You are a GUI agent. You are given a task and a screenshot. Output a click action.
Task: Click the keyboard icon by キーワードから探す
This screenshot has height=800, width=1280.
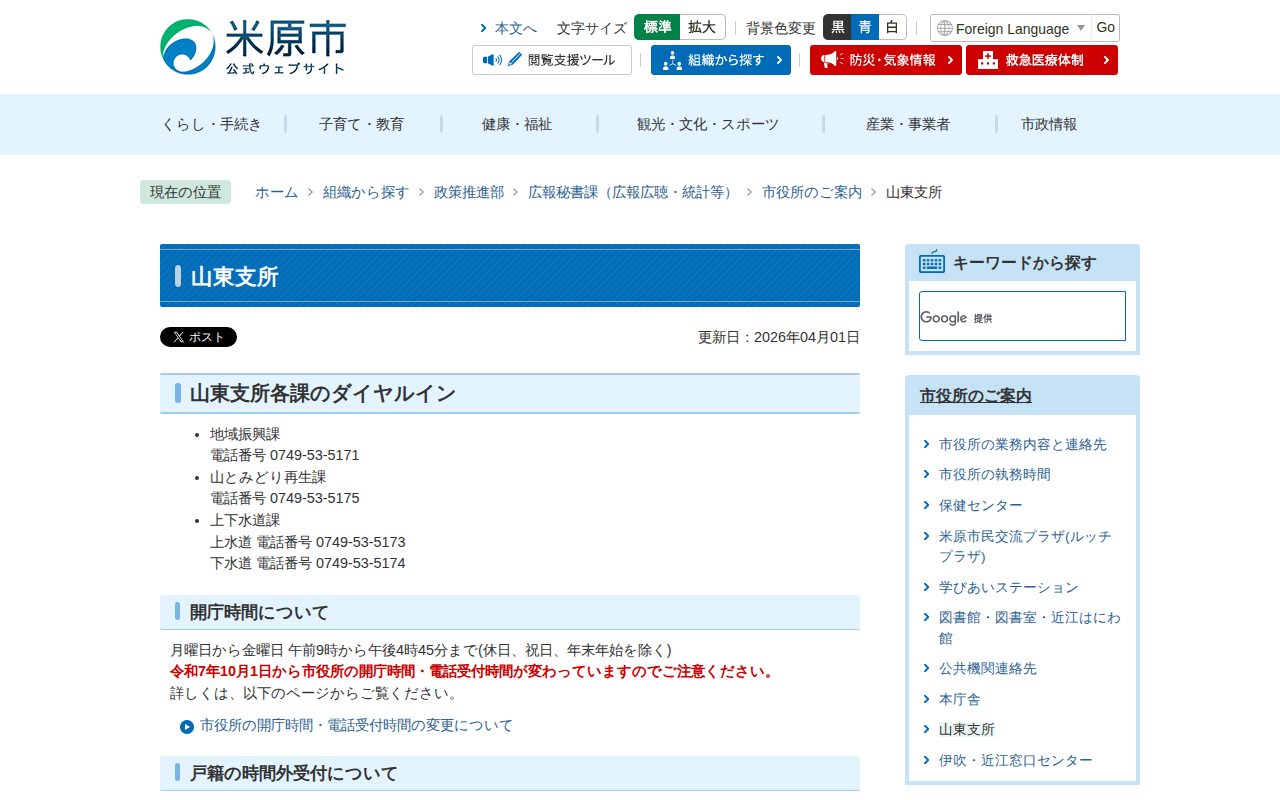point(932,262)
